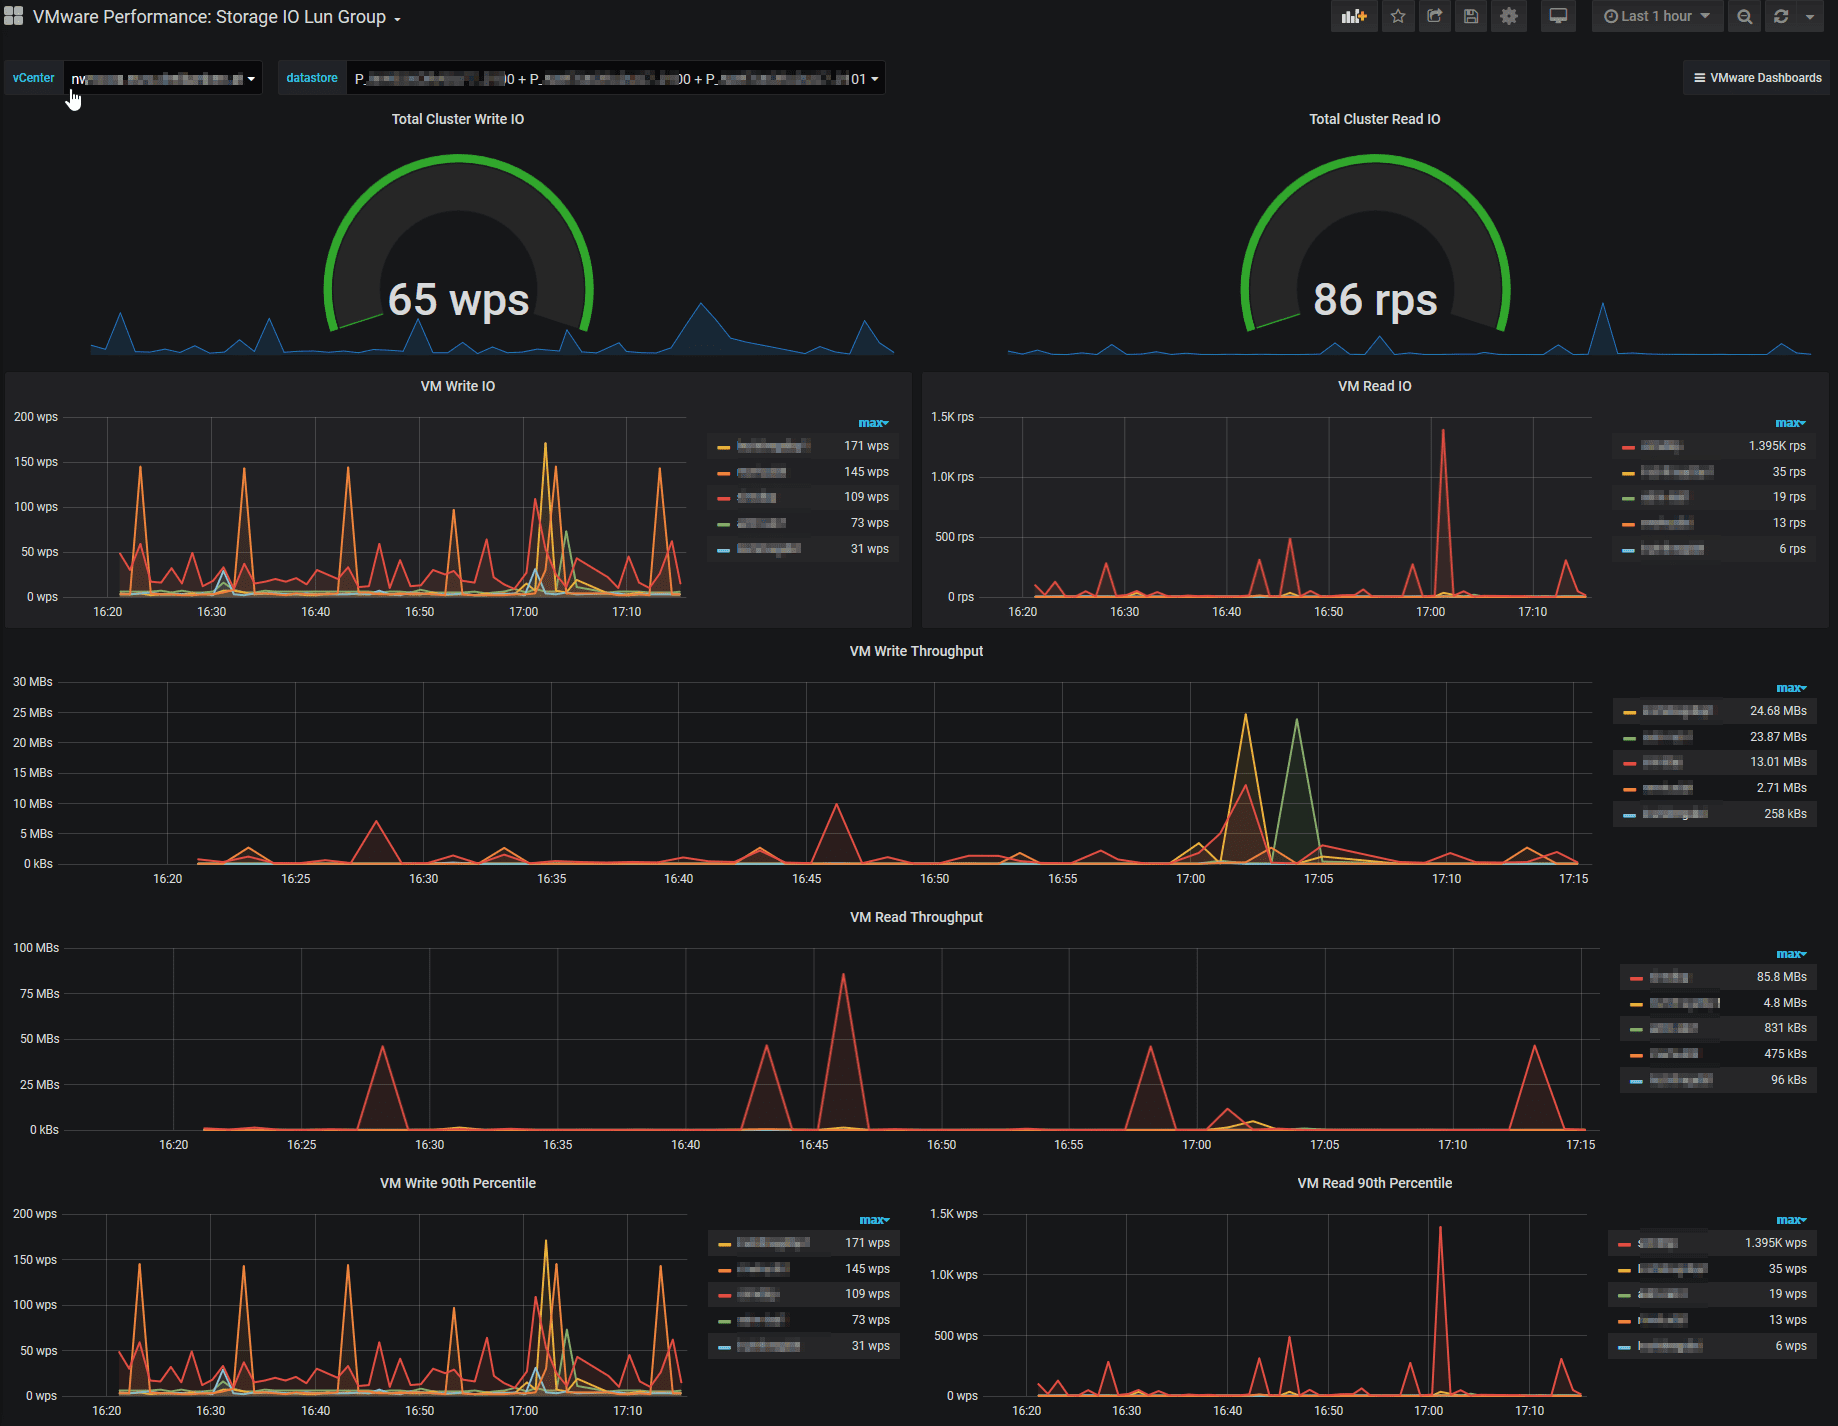Open Total Cluster Read IO panel title menu

coord(1375,119)
